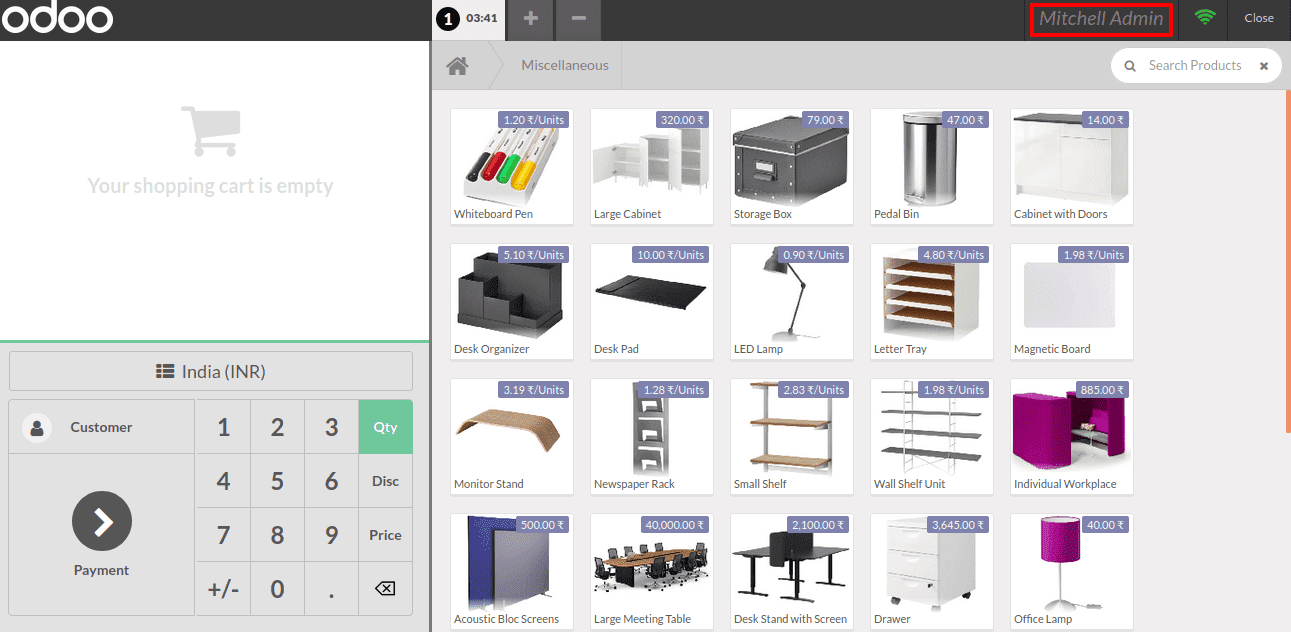Tap the backspace key on the numpad
The width and height of the screenshot is (1291, 632).
tap(385, 589)
